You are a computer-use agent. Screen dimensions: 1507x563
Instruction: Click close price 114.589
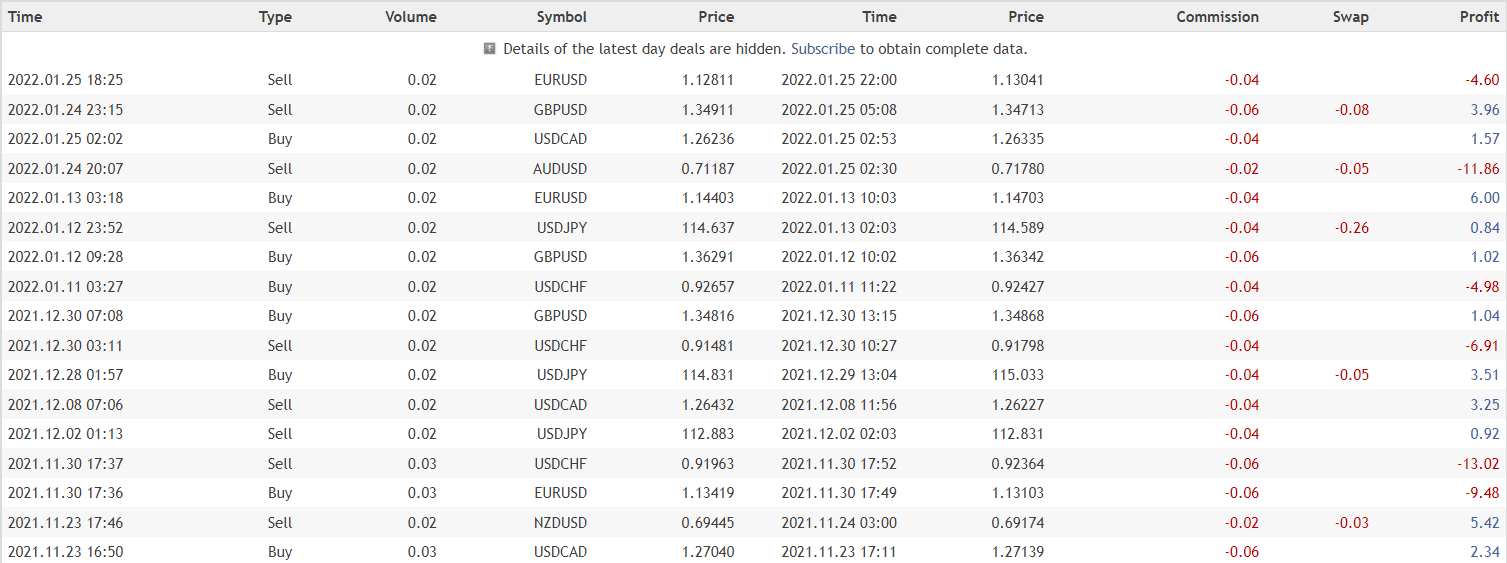tap(1018, 228)
